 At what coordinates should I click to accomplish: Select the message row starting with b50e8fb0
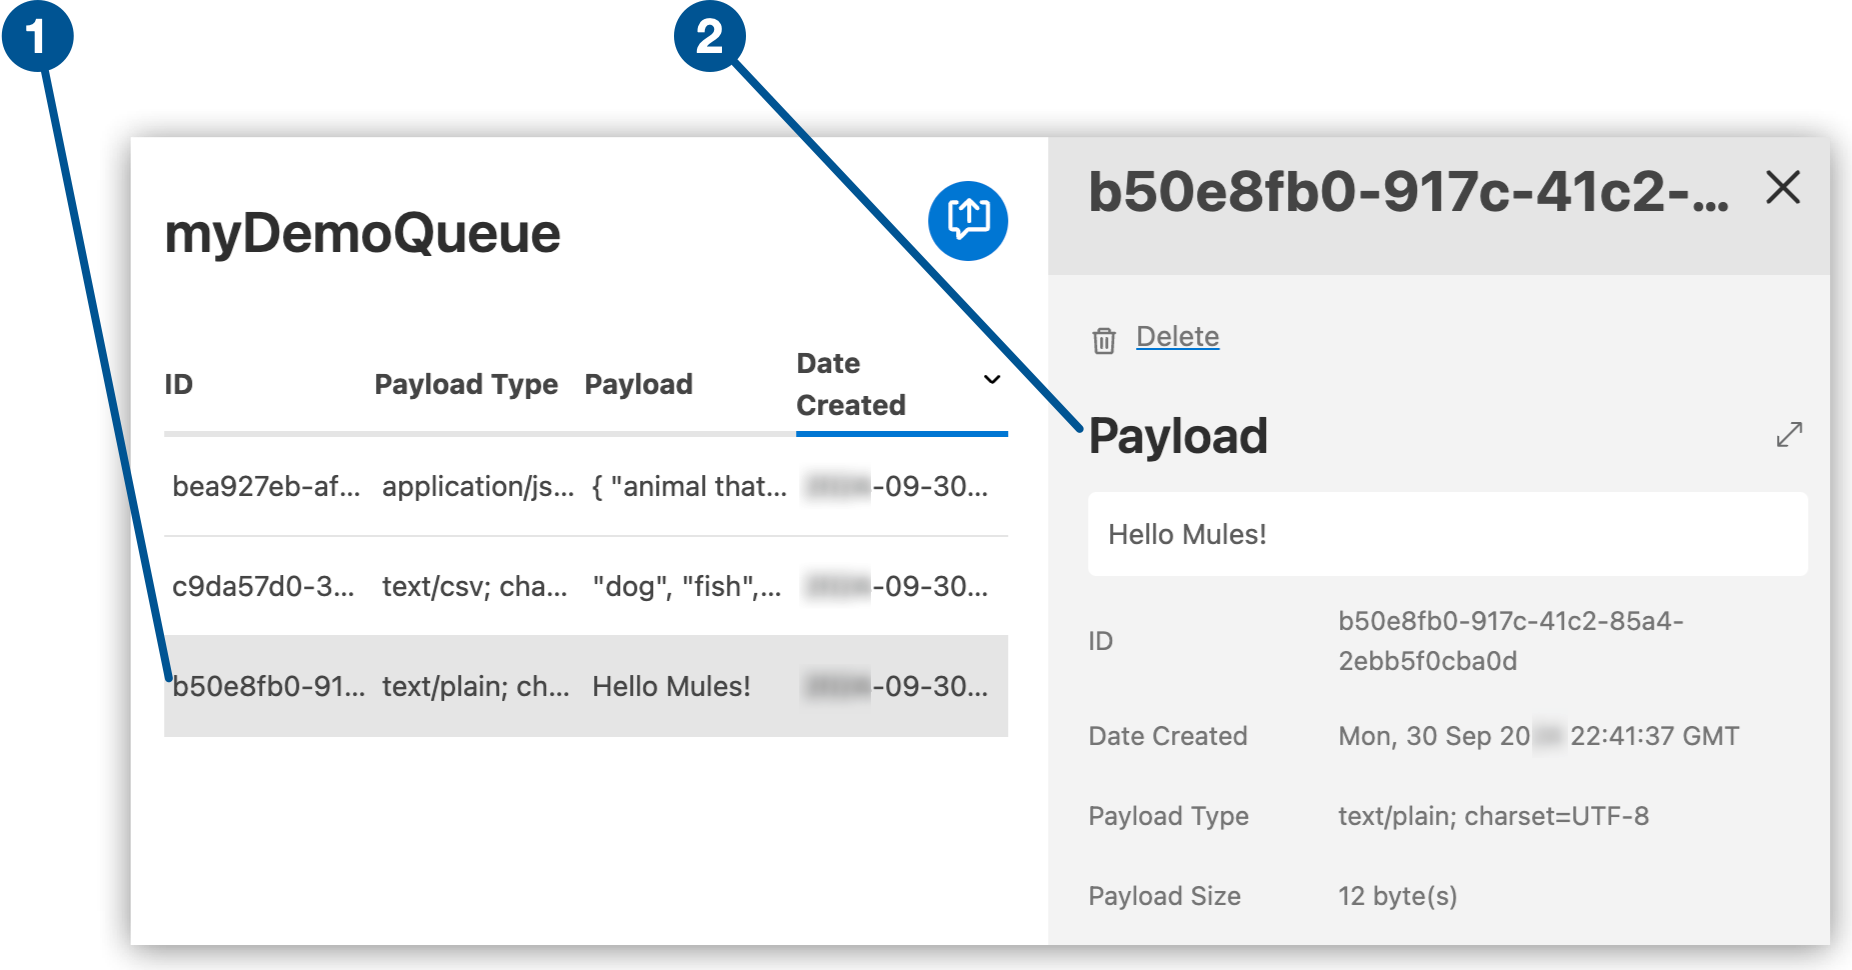point(585,686)
